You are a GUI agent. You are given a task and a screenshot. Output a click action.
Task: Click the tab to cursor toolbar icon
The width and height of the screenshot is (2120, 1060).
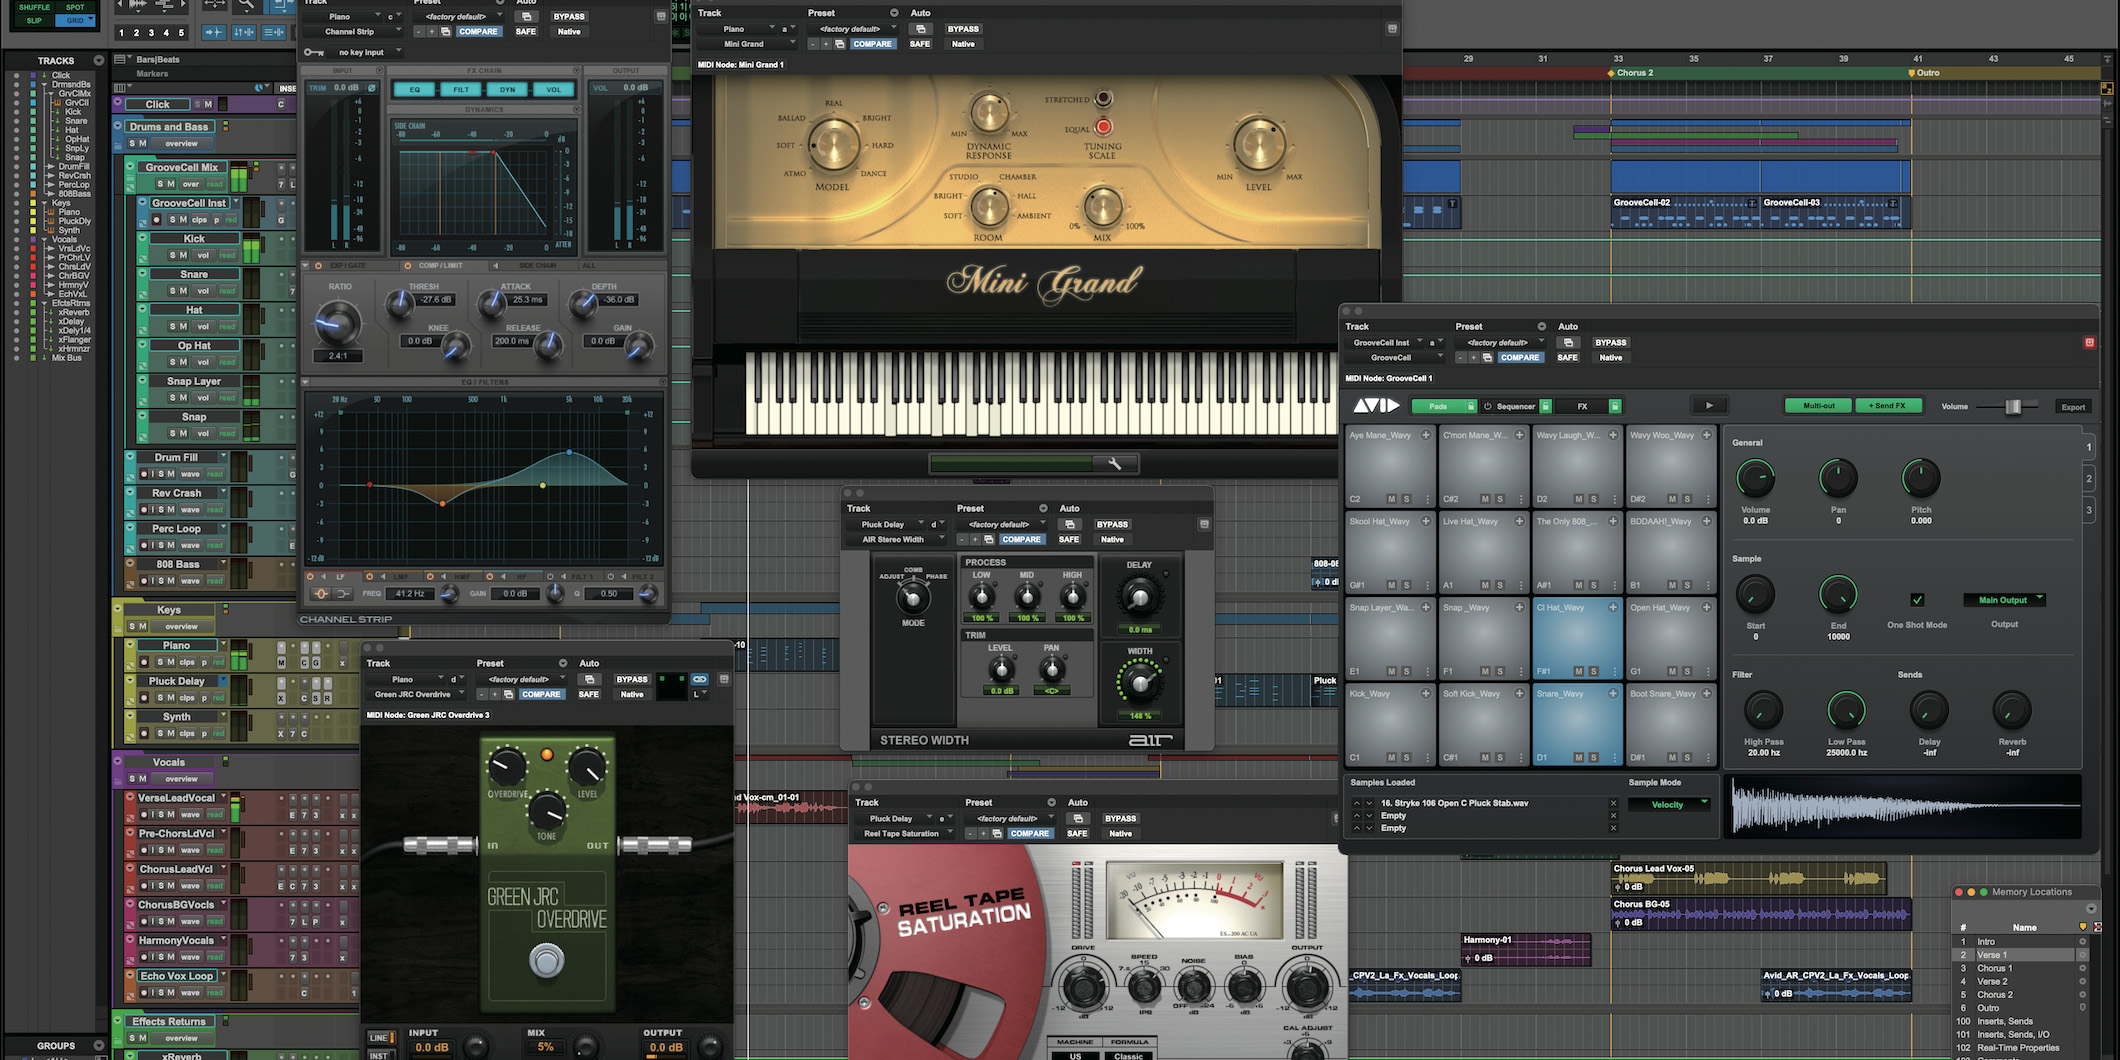(213, 33)
